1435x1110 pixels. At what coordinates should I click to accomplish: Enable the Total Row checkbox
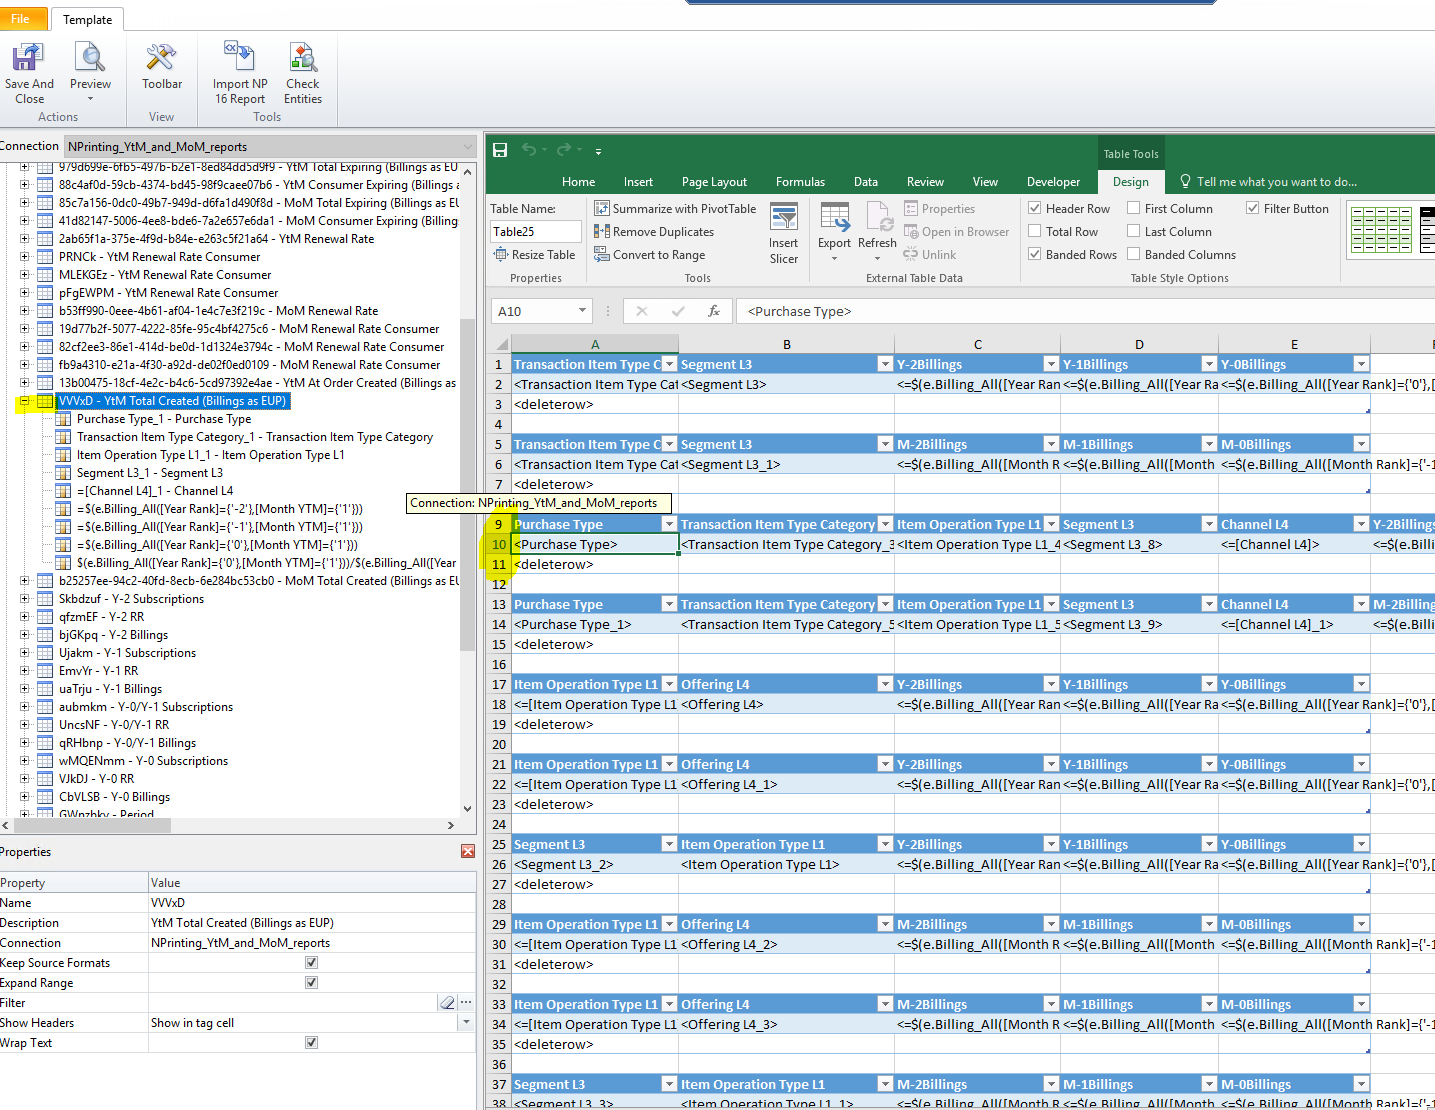(x=1035, y=232)
